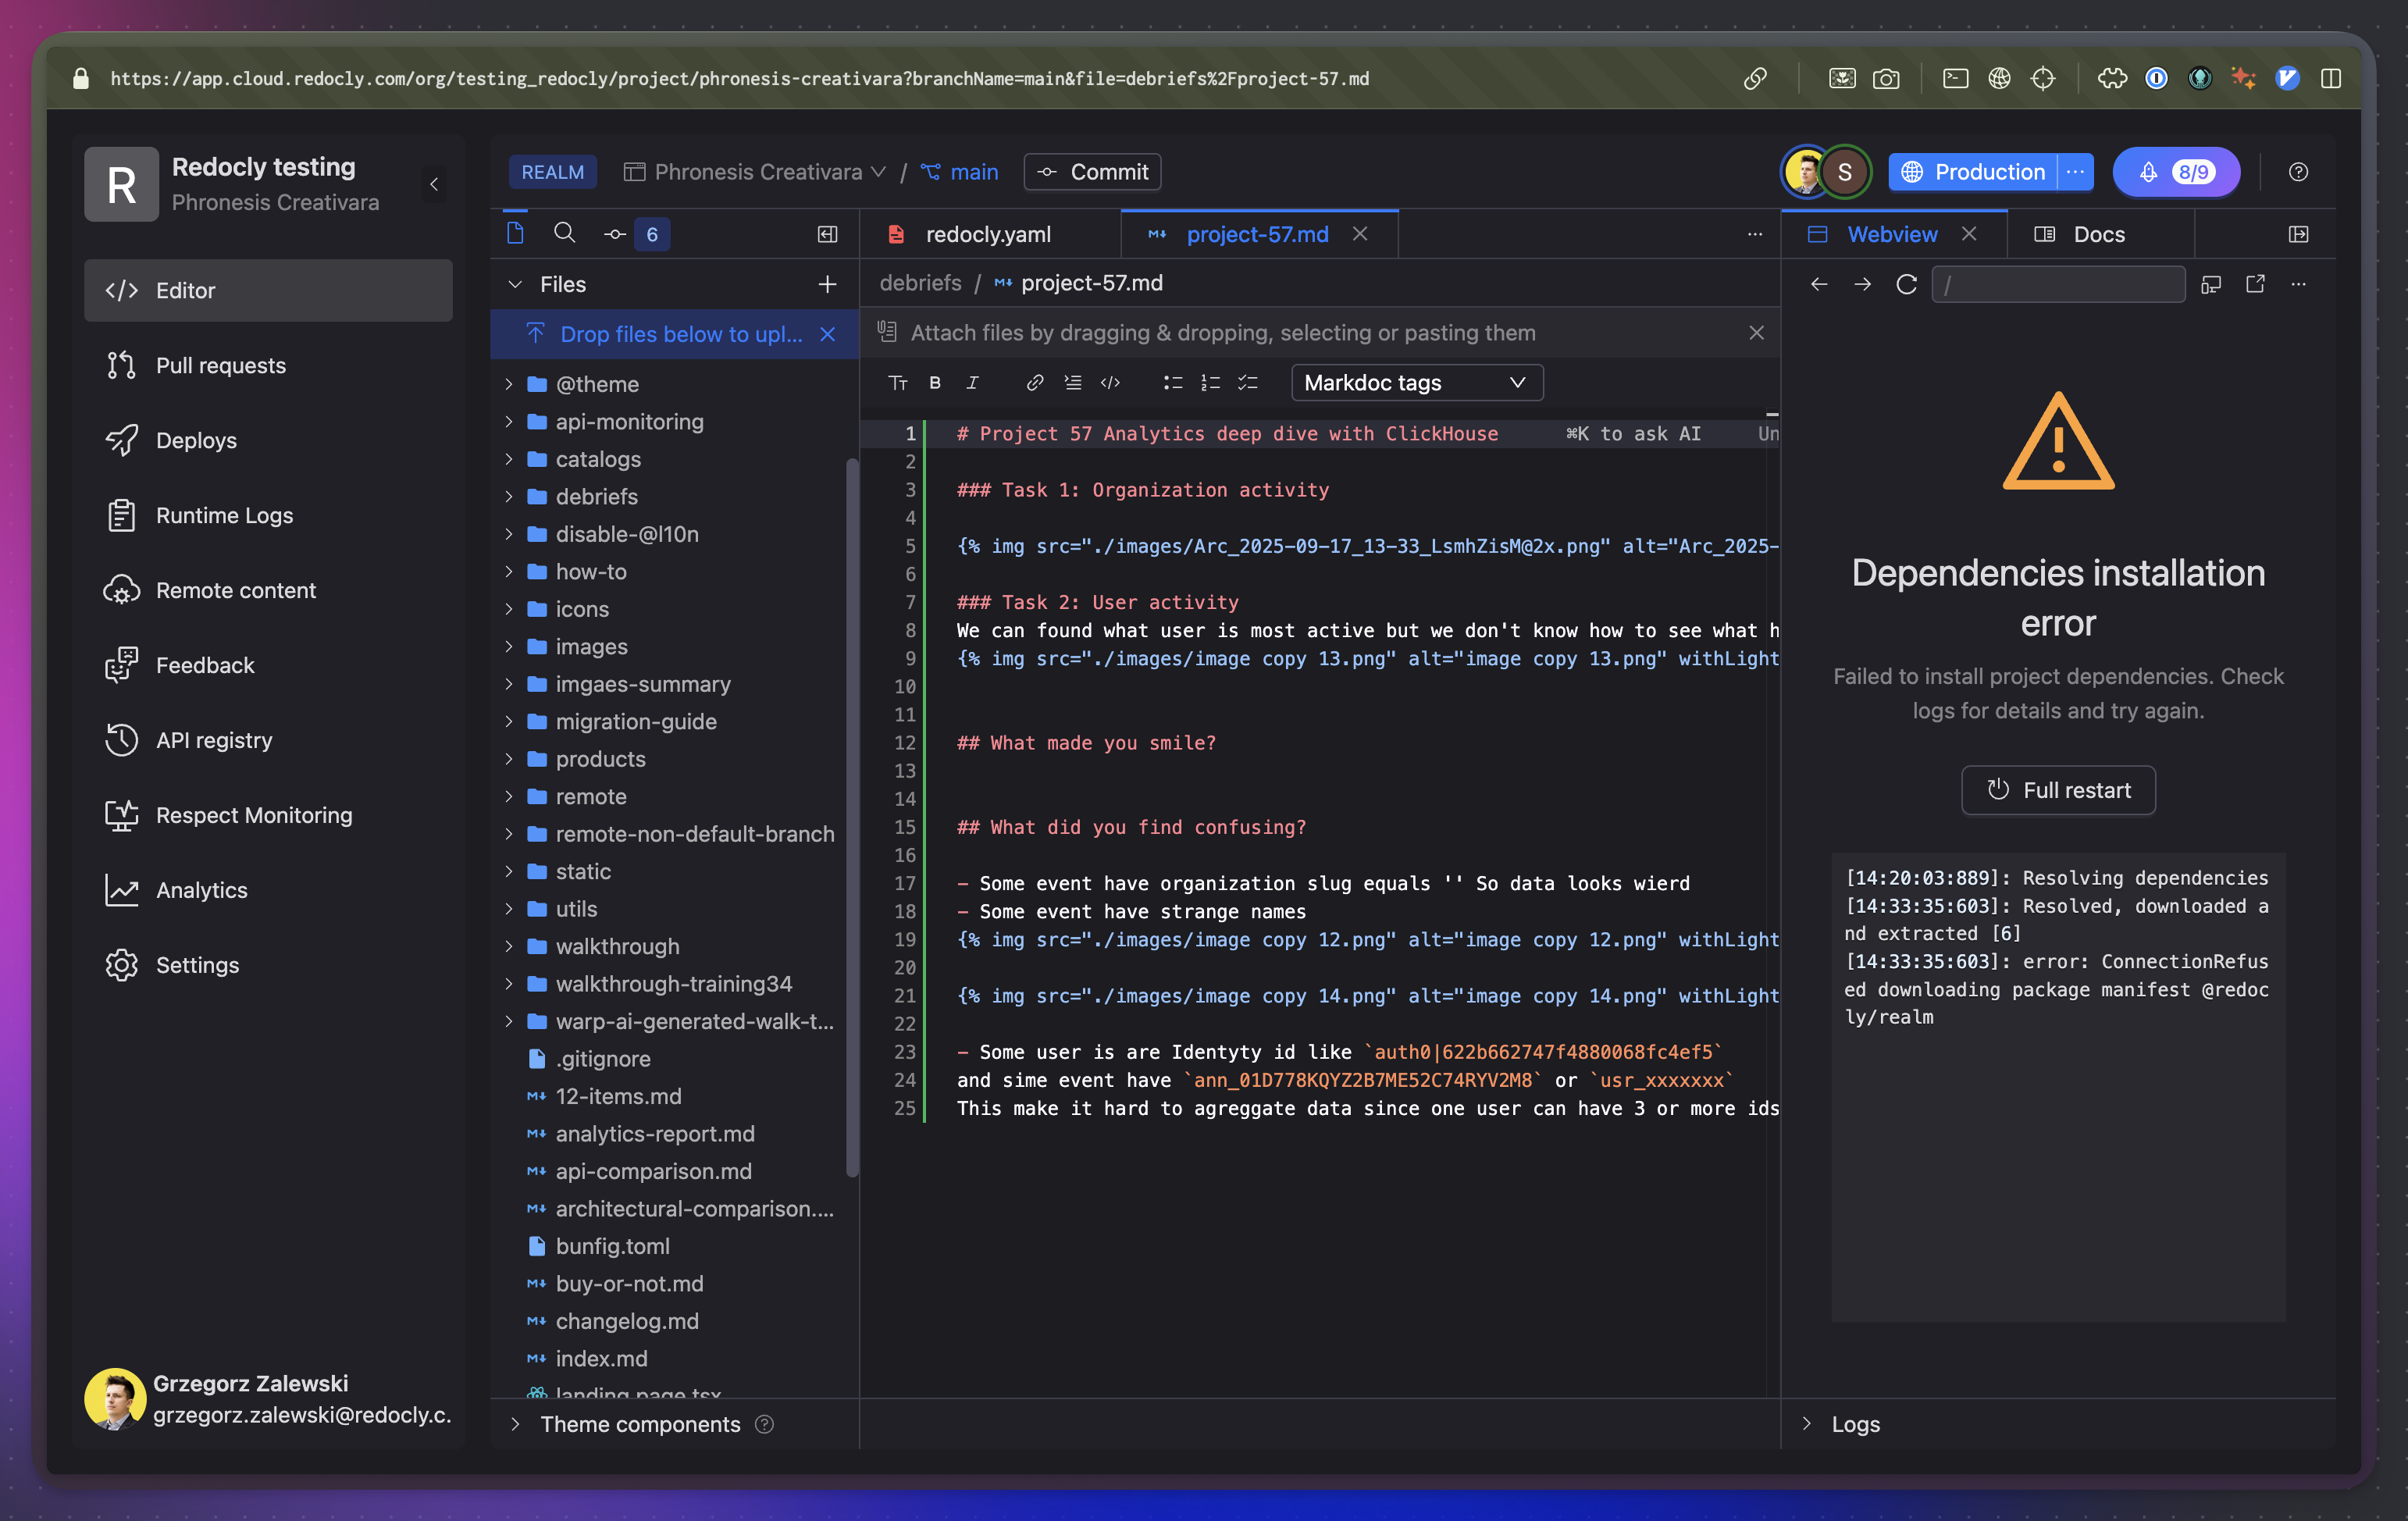Close the project-57.md tab

click(1360, 234)
